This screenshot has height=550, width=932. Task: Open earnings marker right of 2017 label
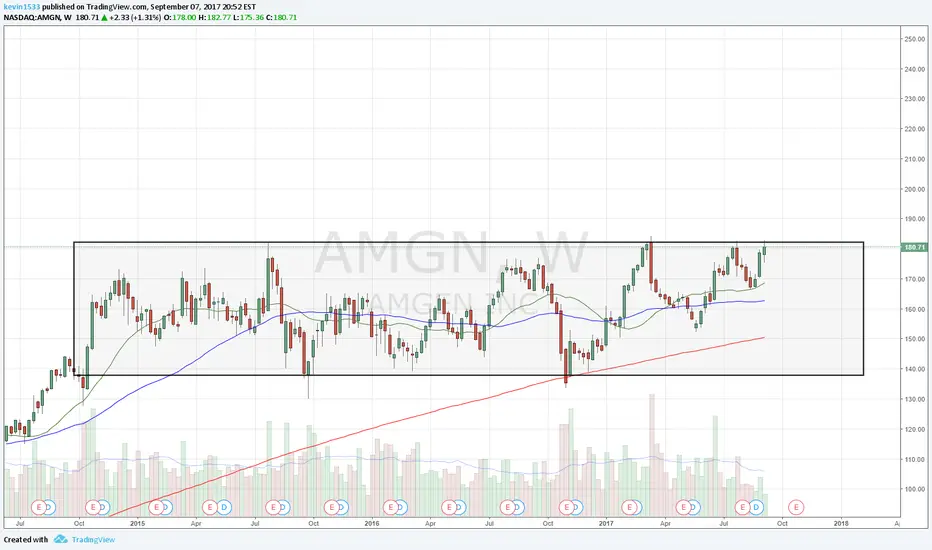tap(629, 507)
